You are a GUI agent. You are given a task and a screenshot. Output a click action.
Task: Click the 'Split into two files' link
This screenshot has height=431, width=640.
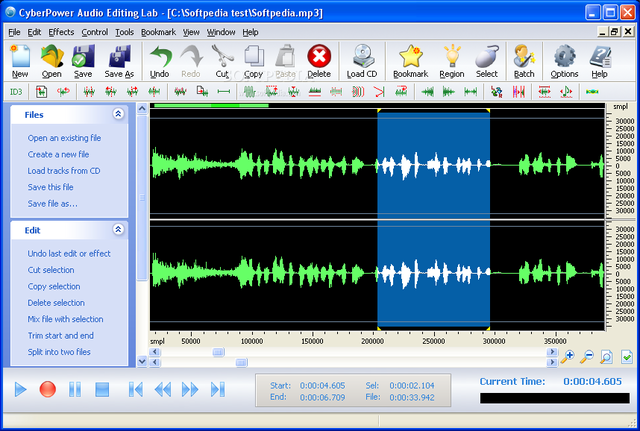click(59, 352)
